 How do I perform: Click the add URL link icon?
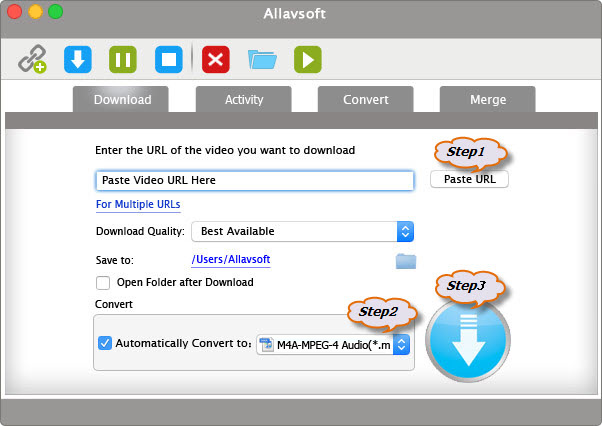(x=32, y=59)
